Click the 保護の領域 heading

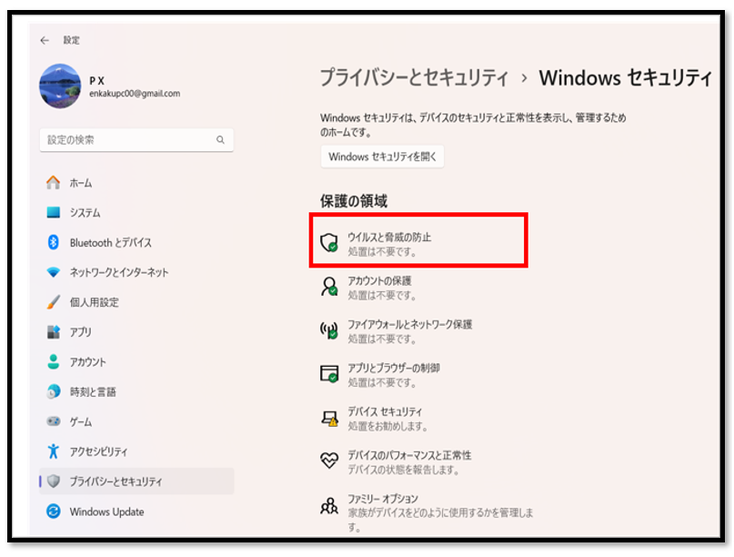[354, 201]
